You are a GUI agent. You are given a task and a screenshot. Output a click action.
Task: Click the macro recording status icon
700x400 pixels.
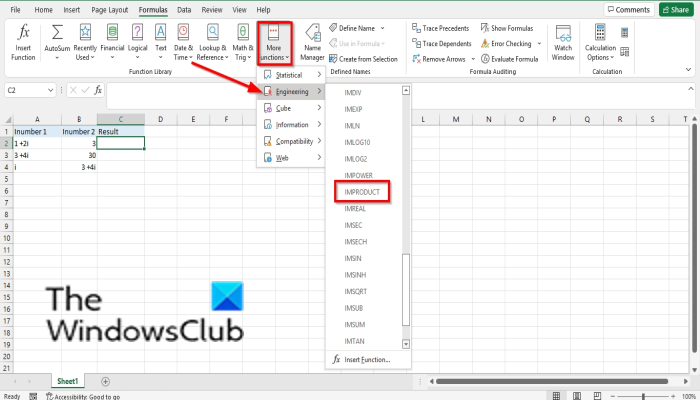[33, 396]
